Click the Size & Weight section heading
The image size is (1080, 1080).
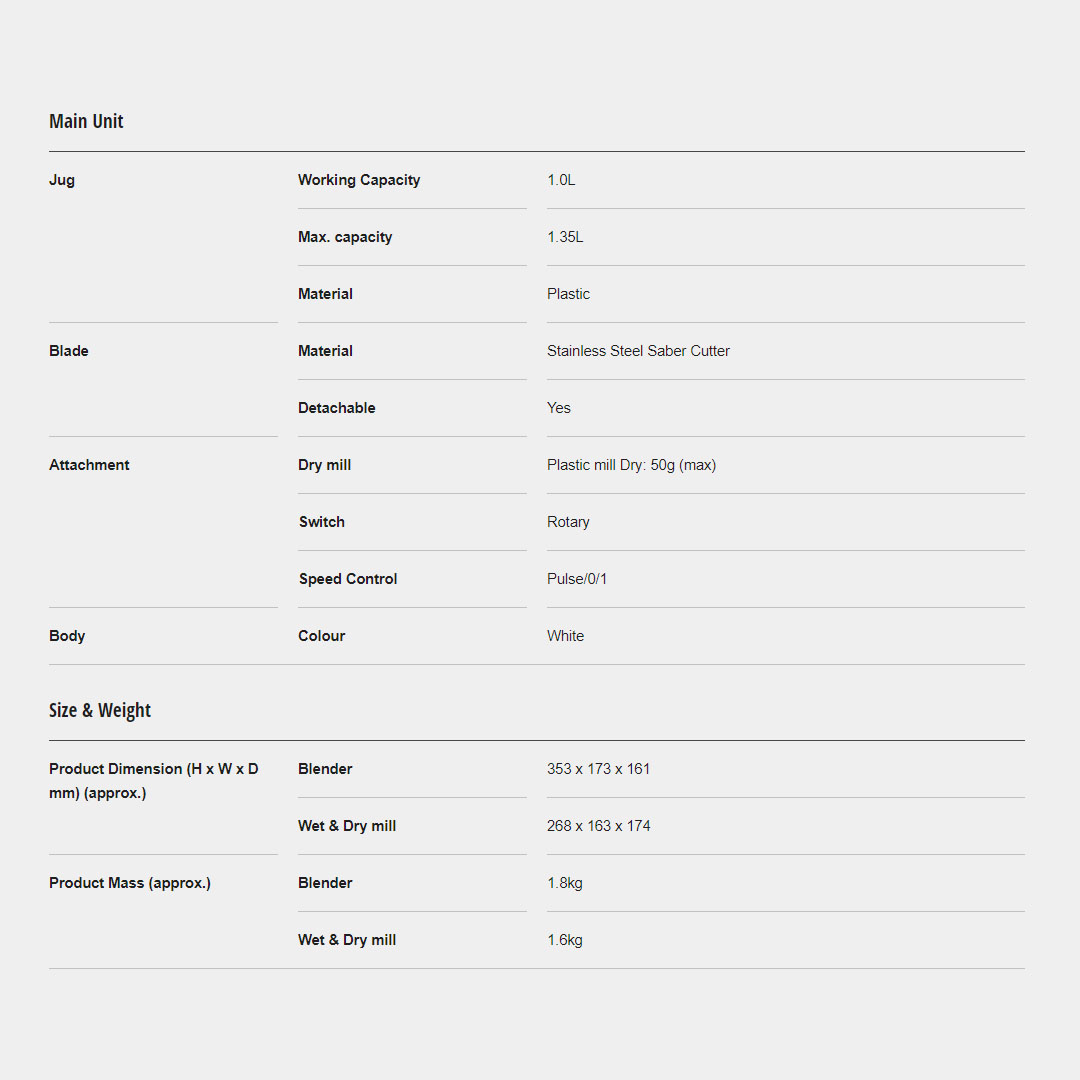100,710
